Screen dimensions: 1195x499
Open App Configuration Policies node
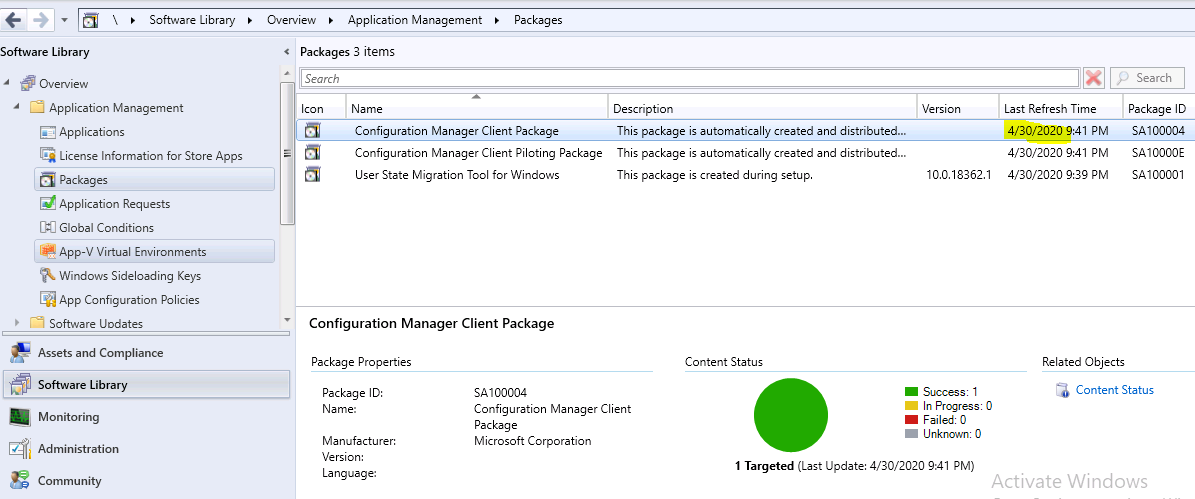pos(130,299)
